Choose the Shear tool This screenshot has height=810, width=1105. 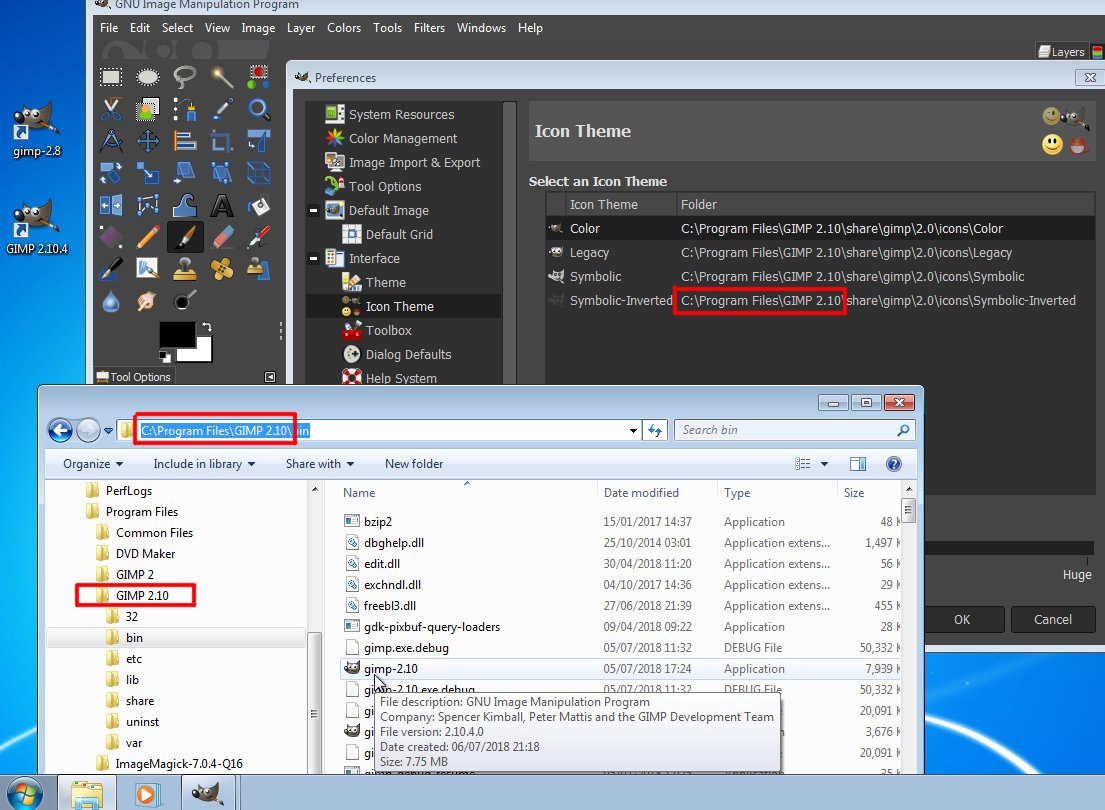(185, 173)
